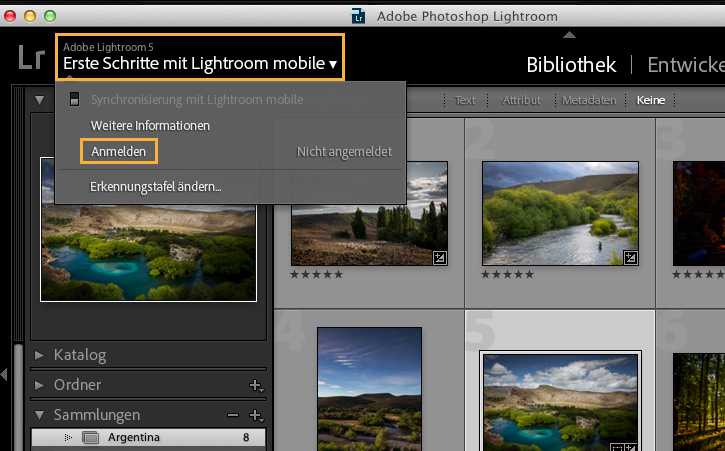Click 'Weitere Informationen' menu entry
The width and height of the screenshot is (725, 451).
tap(150, 125)
